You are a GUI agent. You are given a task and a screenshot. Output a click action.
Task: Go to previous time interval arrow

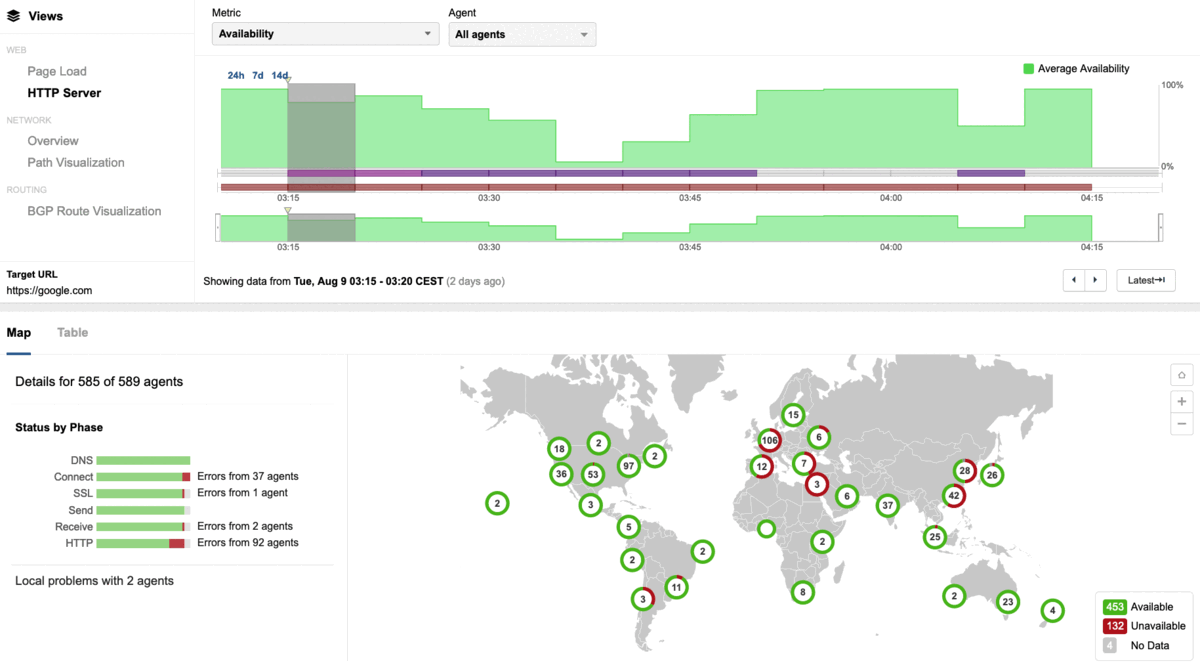1074,280
